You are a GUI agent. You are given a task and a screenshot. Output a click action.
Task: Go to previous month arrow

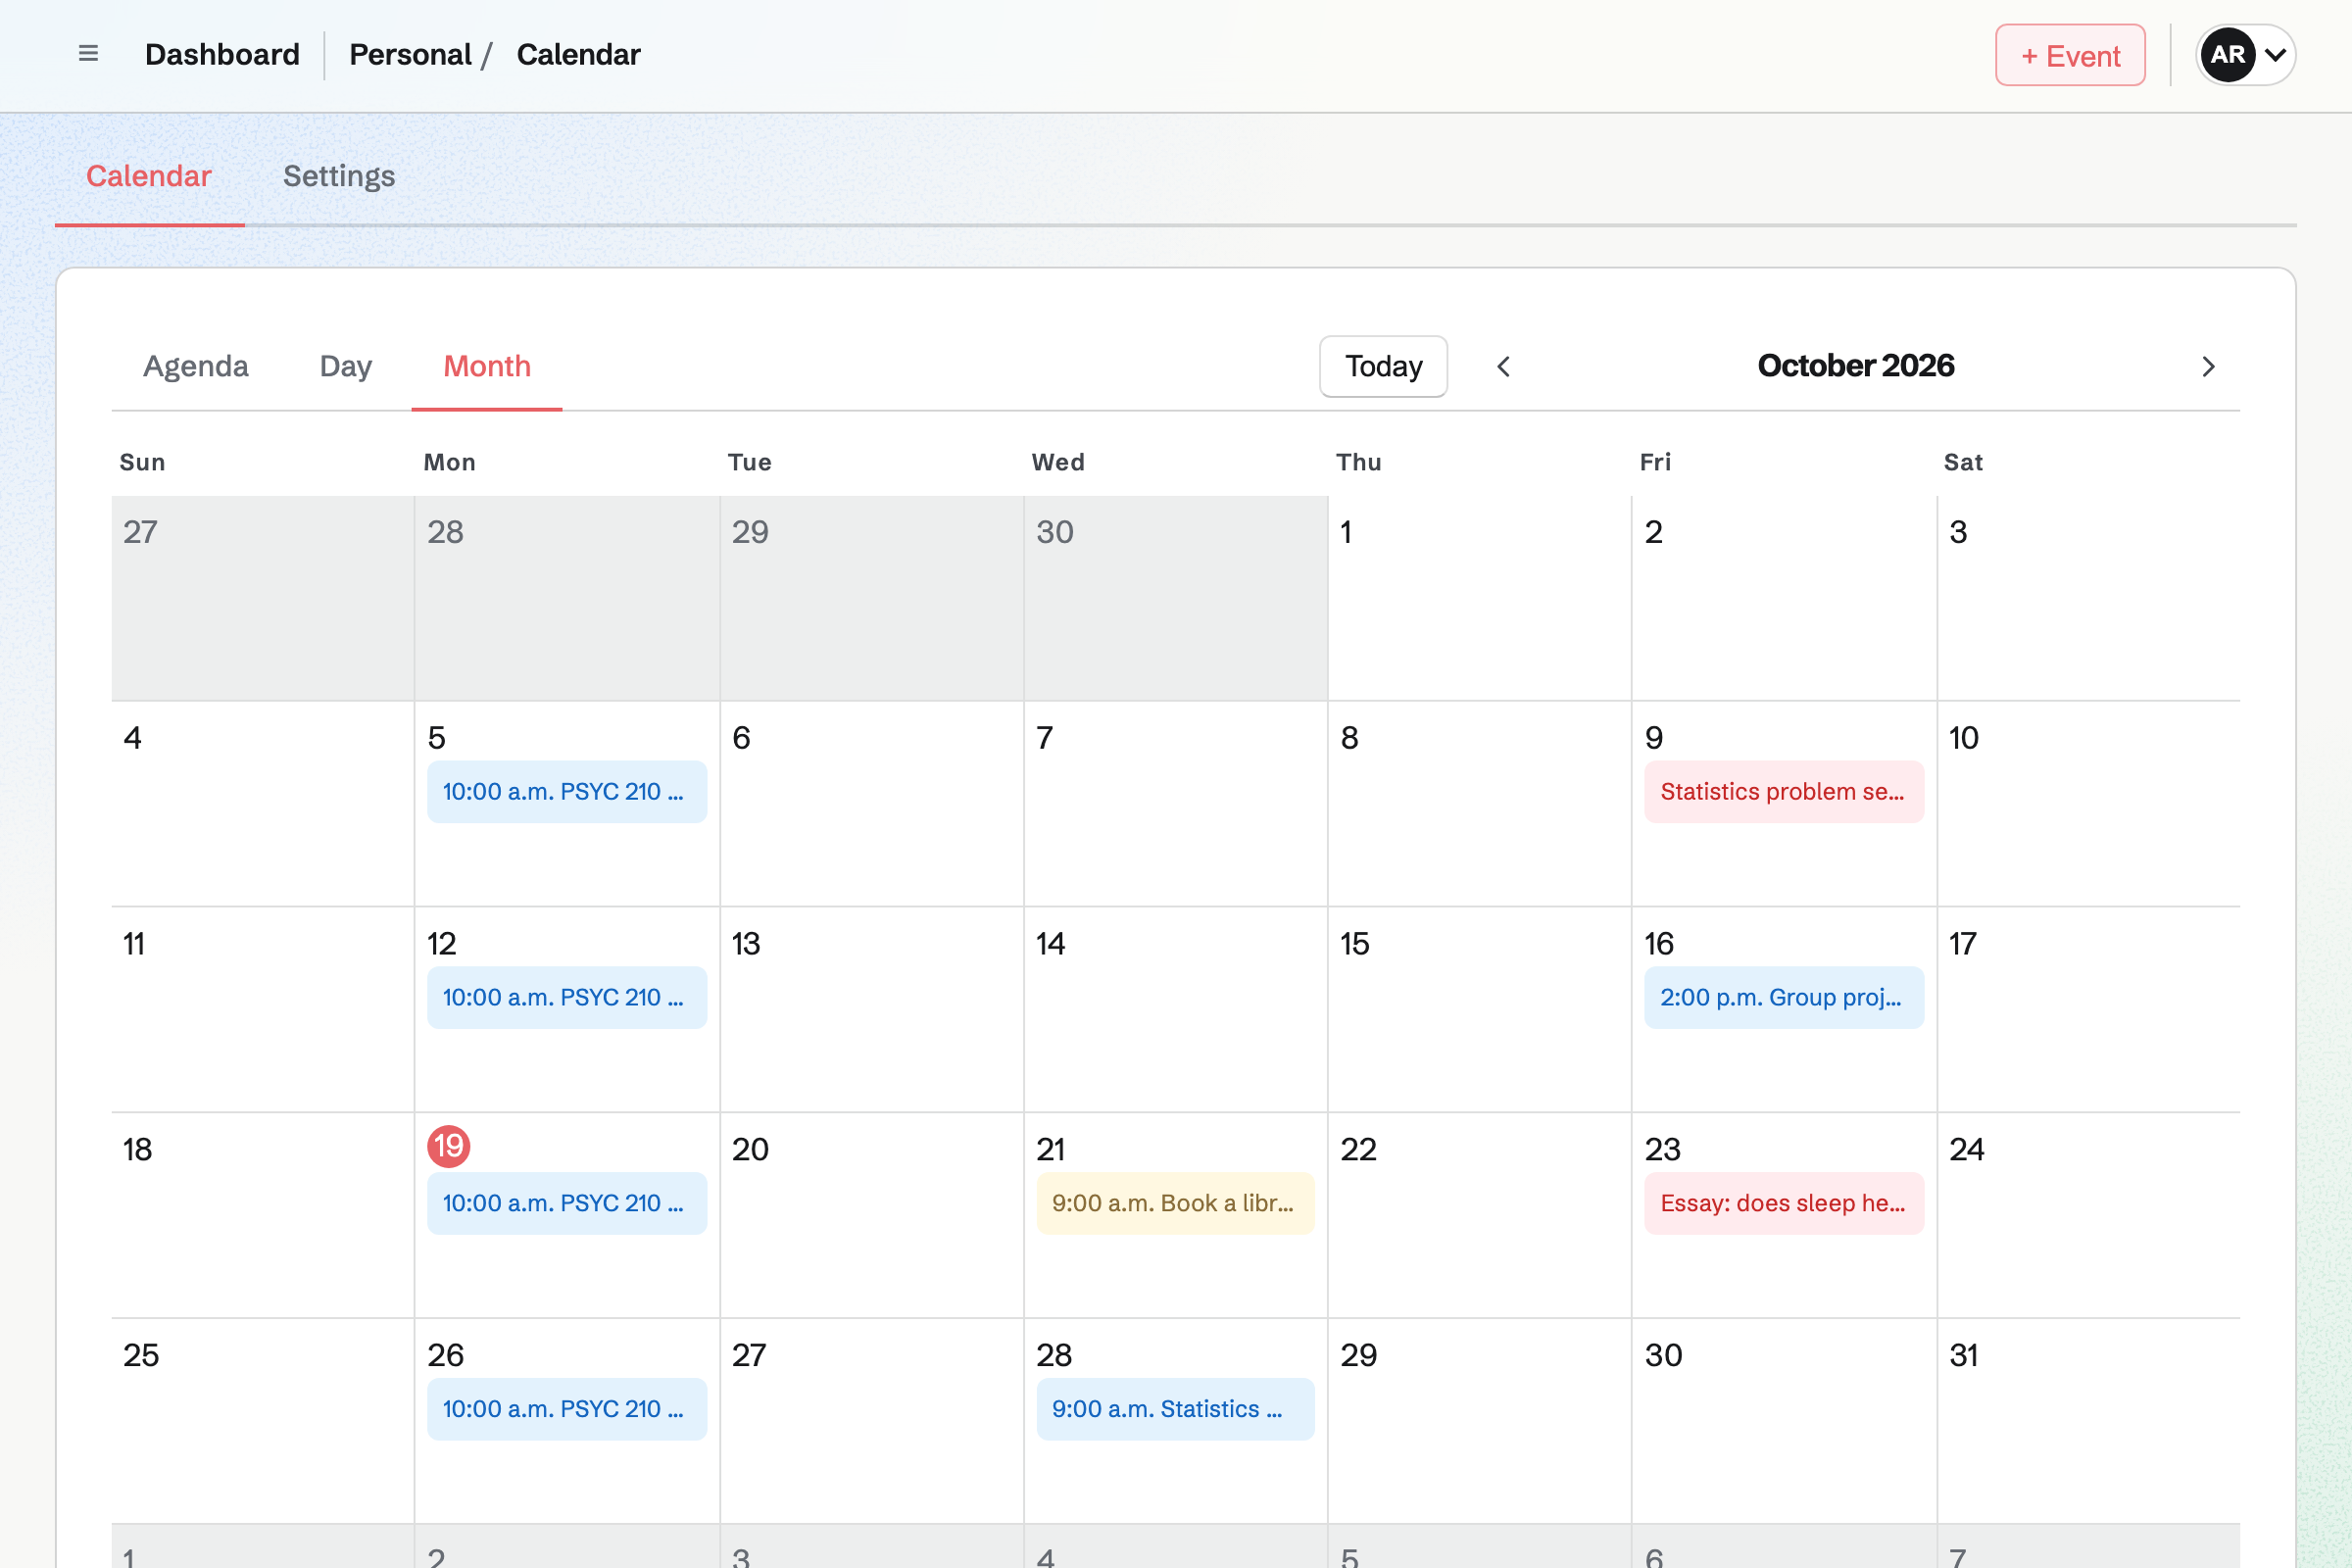(1503, 366)
